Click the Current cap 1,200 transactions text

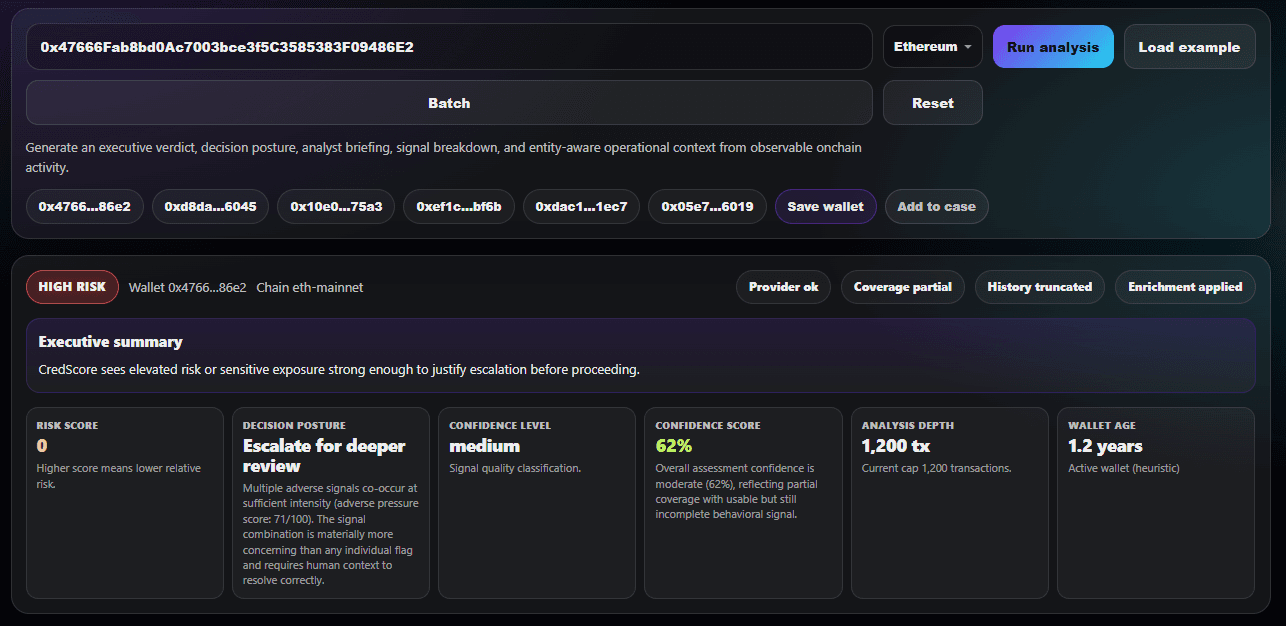pos(935,468)
